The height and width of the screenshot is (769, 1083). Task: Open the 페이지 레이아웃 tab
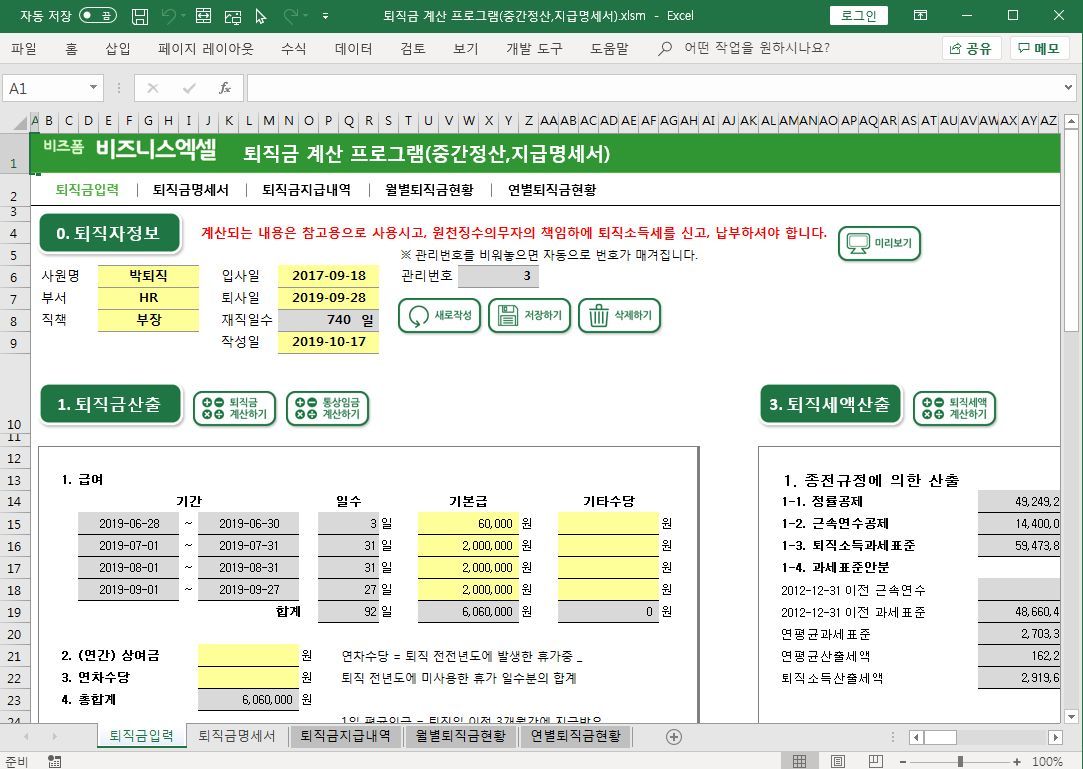click(206, 48)
